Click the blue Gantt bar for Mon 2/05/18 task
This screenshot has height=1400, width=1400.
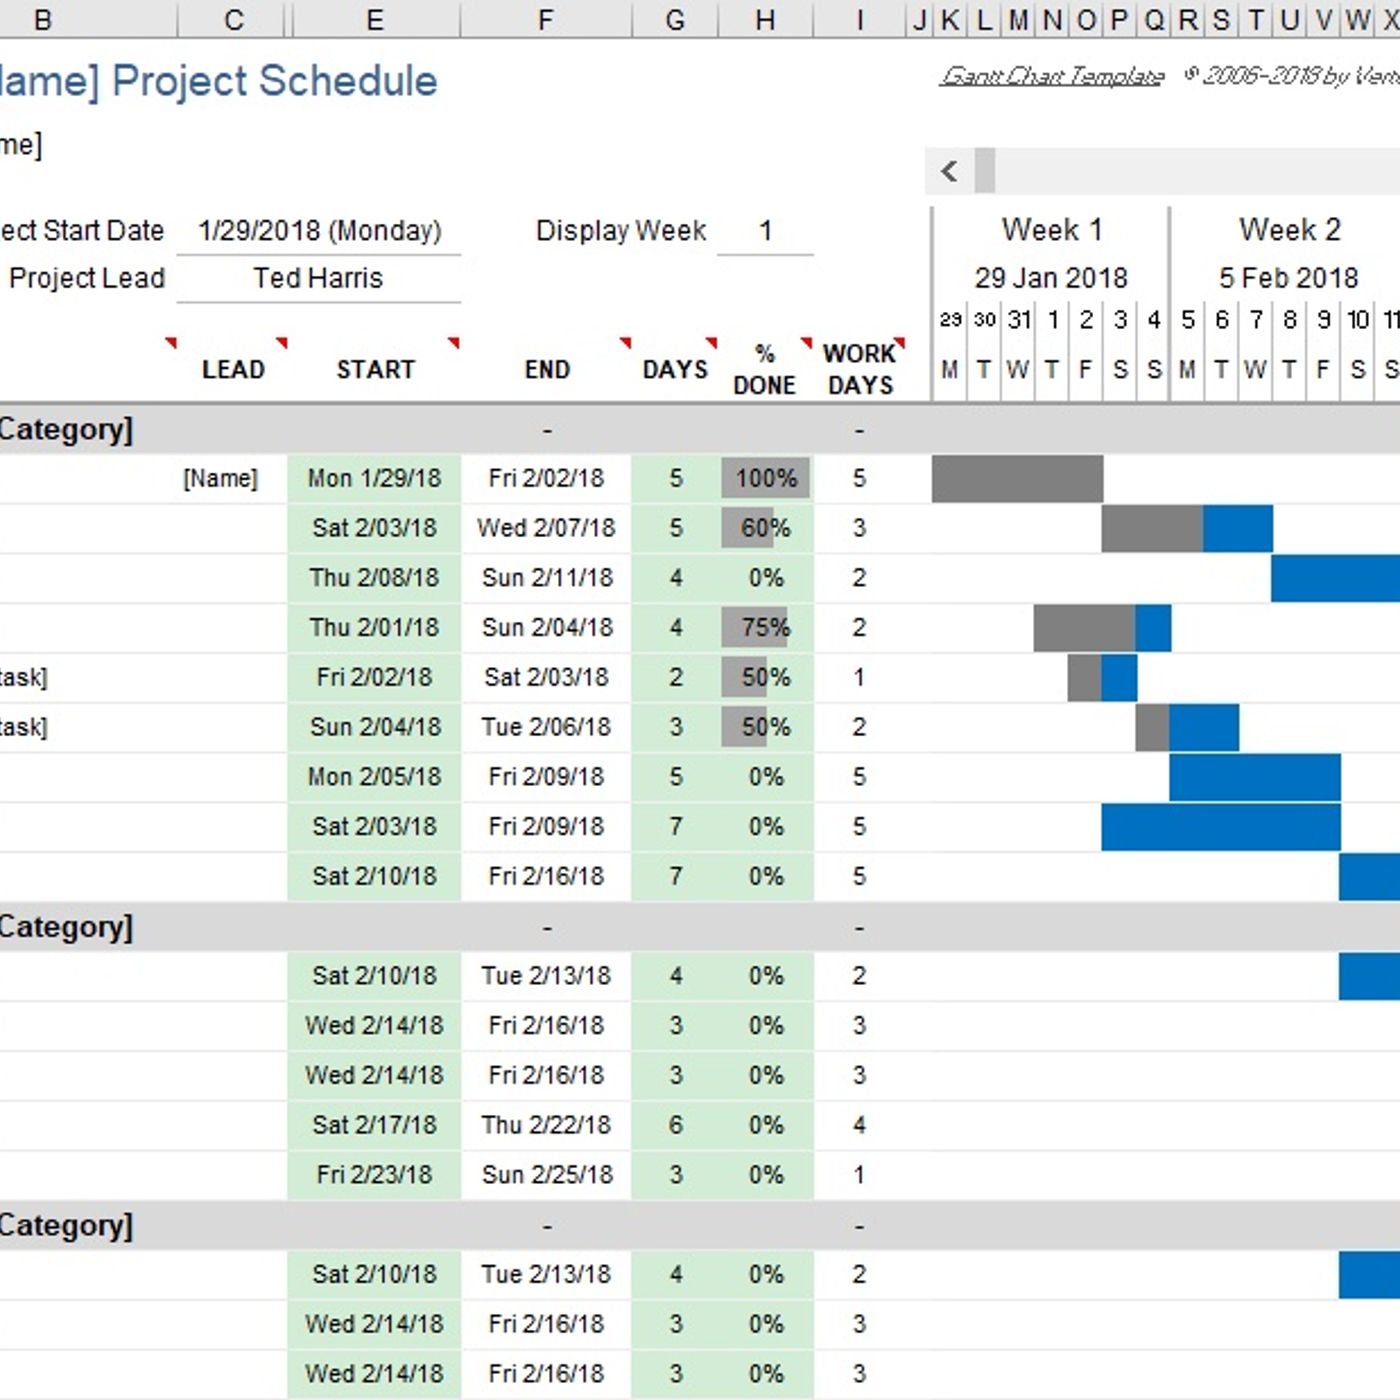(x=1255, y=777)
